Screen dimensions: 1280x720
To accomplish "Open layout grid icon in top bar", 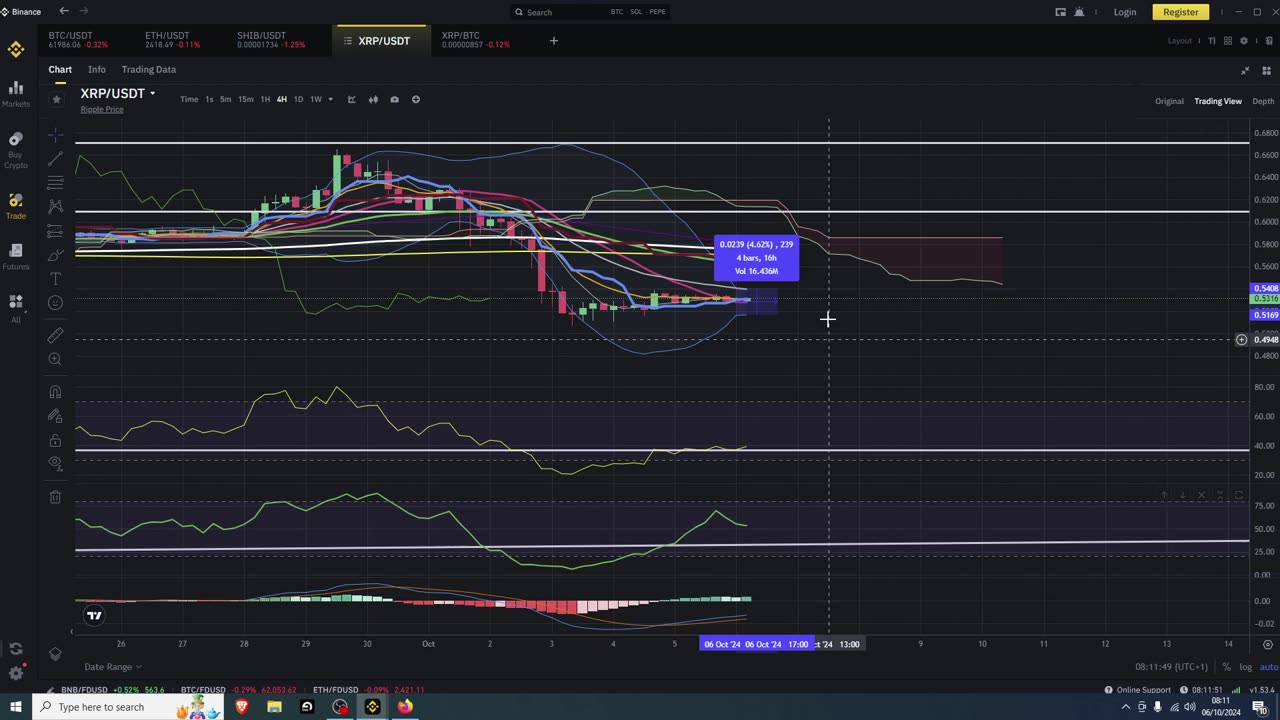I will click(x=1227, y=41).
